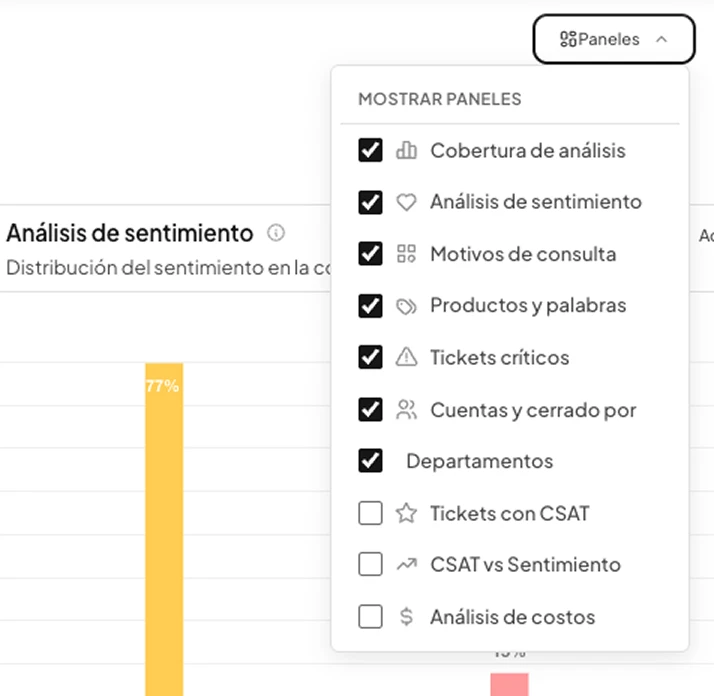Click the grid icon beside Motivos de consulta

click(406, 254)
